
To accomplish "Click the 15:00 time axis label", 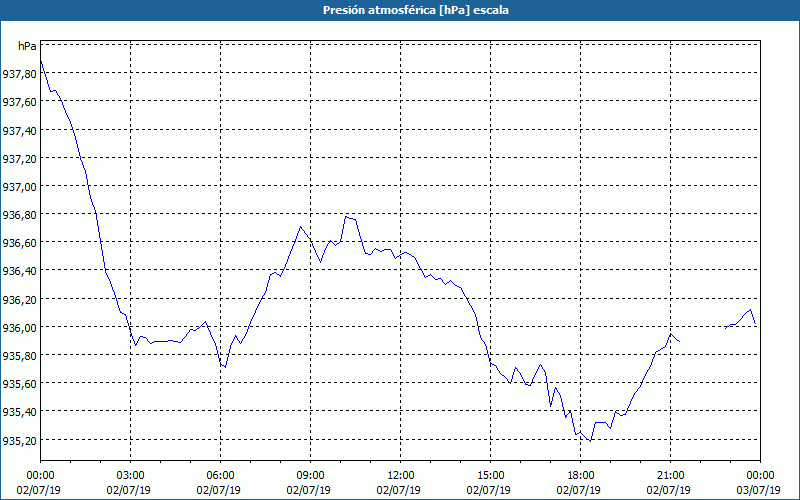I will (x=490, y=476).
